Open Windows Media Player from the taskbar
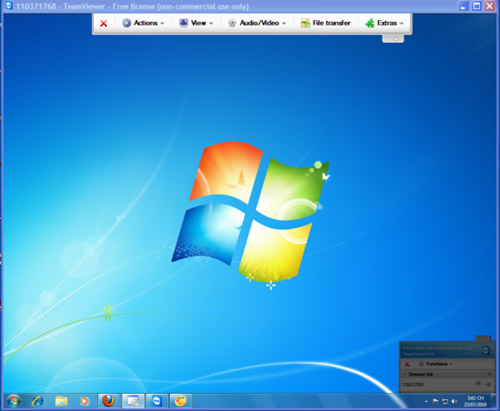 [84, 401]
